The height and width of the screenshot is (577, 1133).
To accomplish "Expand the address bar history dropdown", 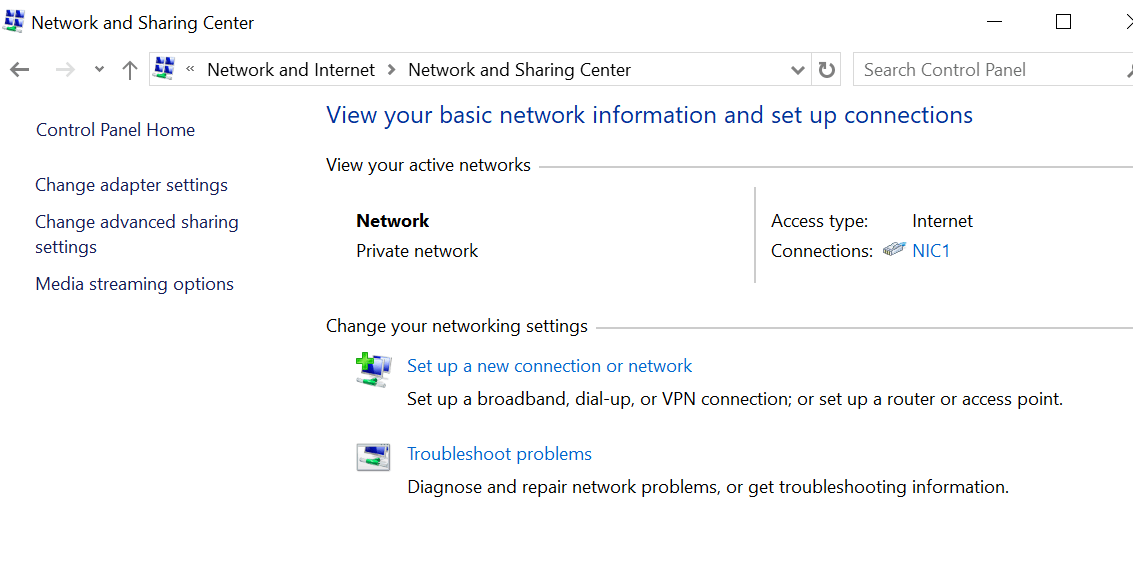I will (798, 70).
